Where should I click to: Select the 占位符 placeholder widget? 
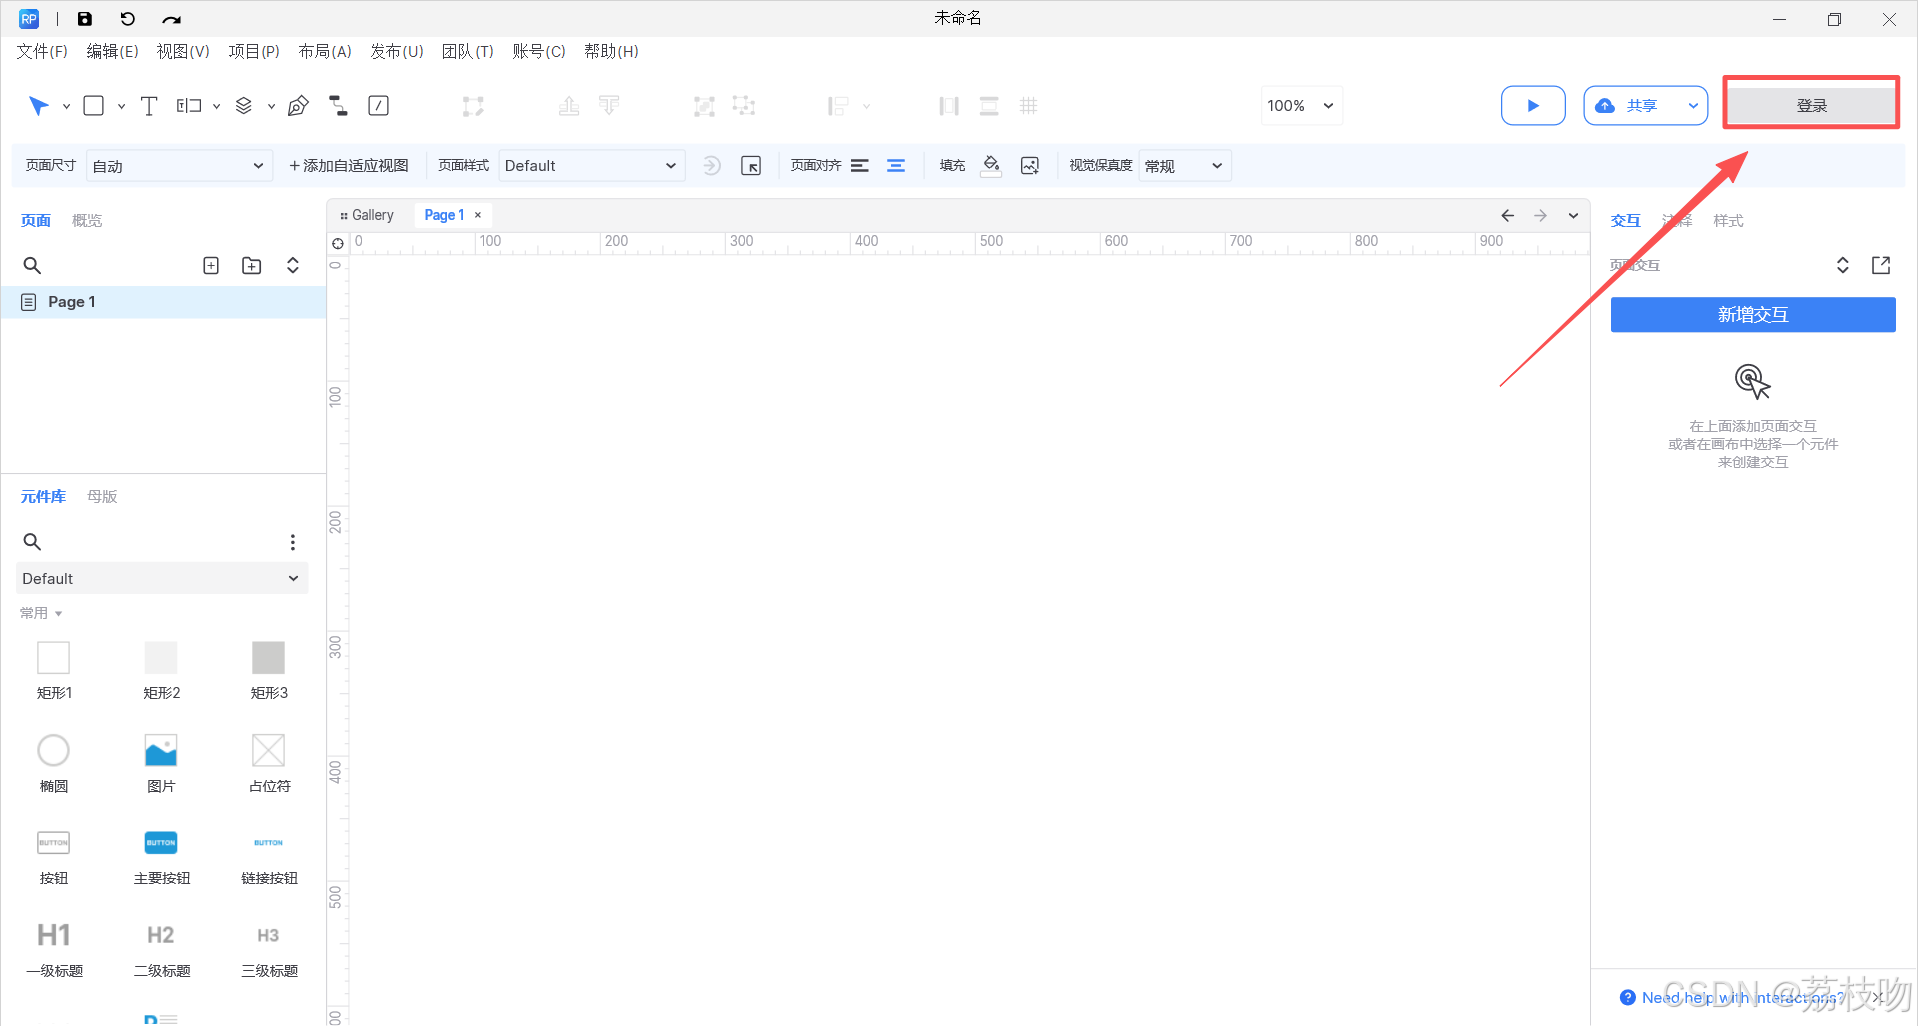269,763
